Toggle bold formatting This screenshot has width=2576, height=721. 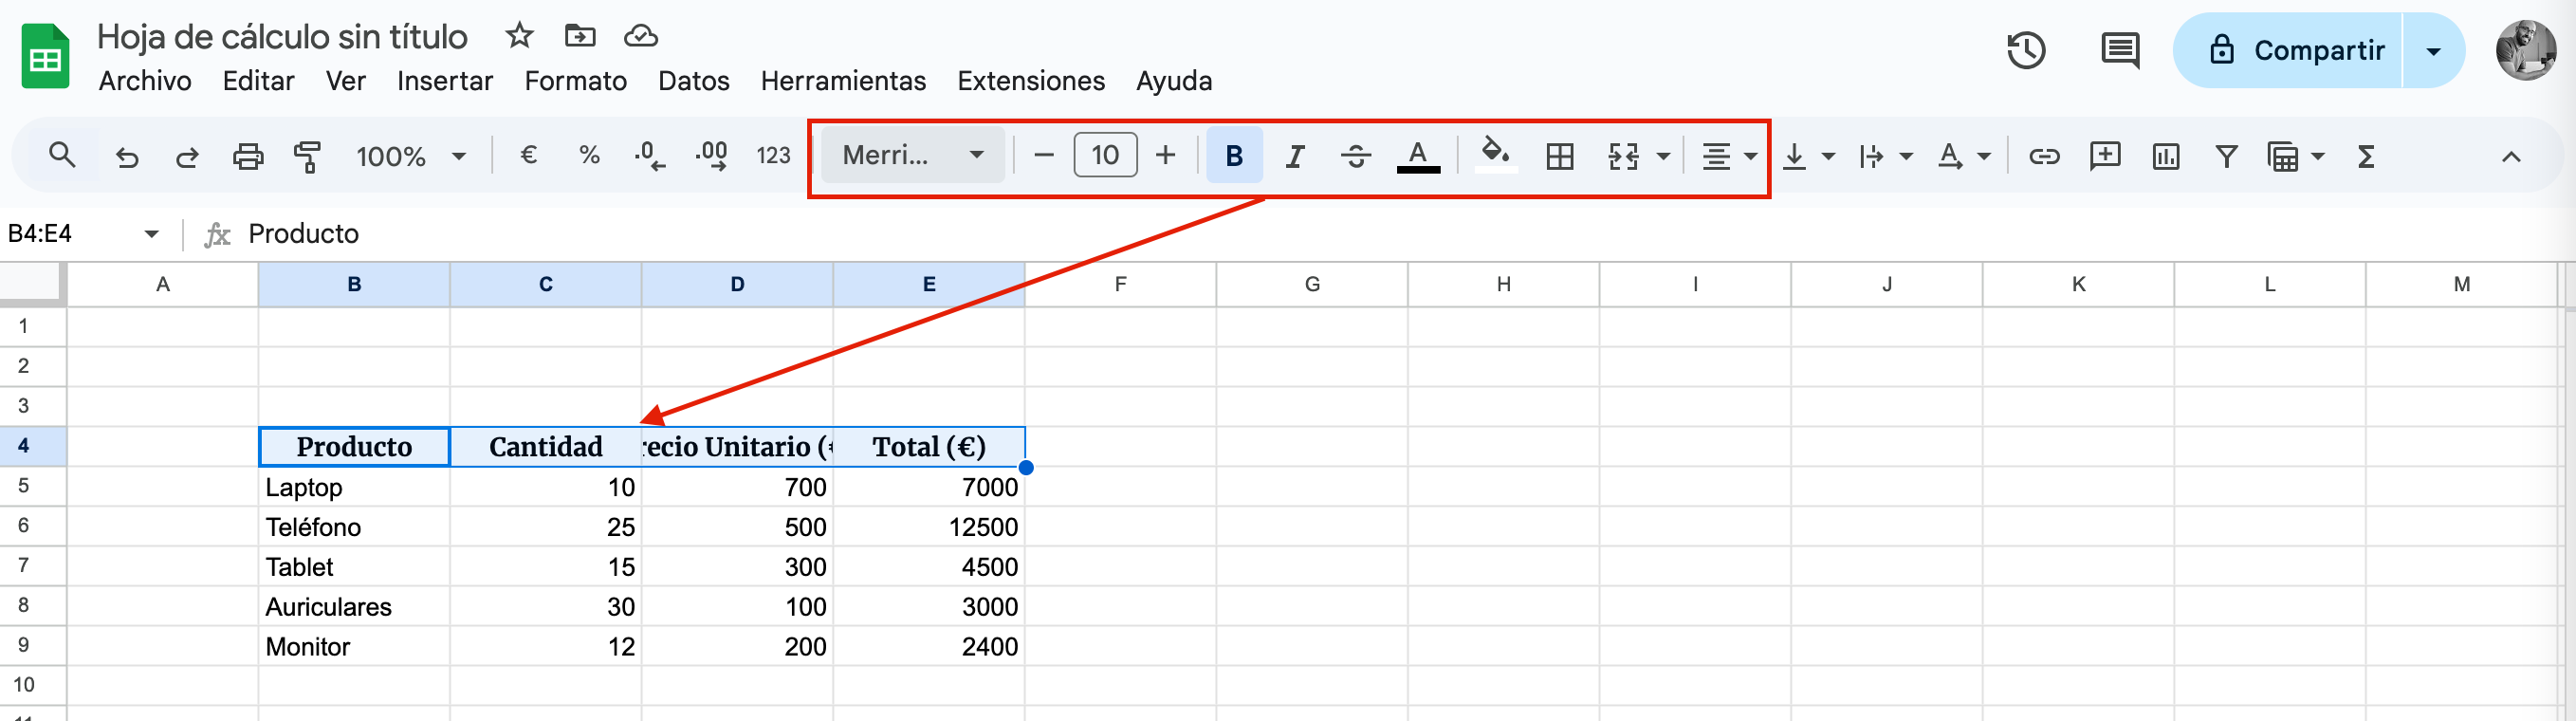(x=1234, y=155)
